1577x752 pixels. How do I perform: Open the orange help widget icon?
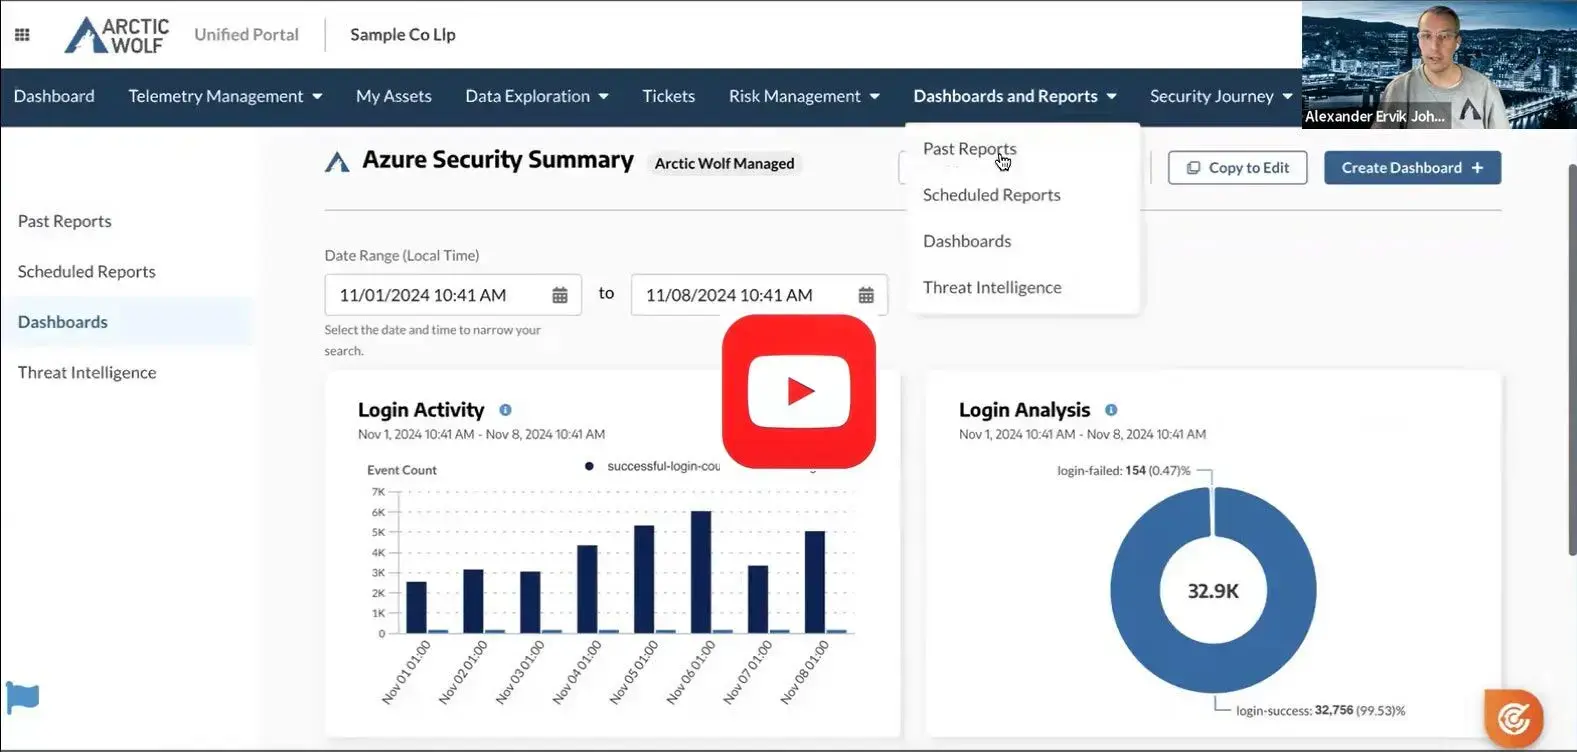[x=1514, y=718]
